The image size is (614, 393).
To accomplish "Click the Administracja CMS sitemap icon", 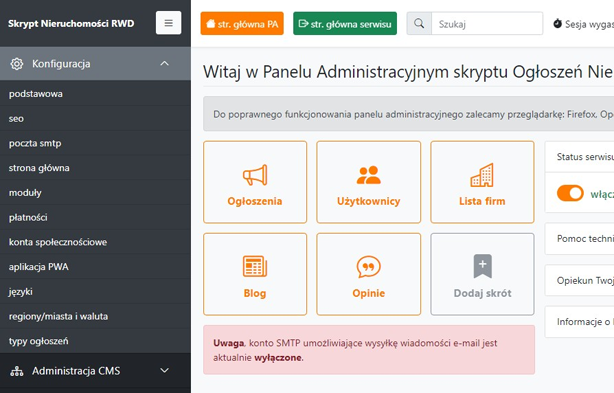I will click(16, 371).
